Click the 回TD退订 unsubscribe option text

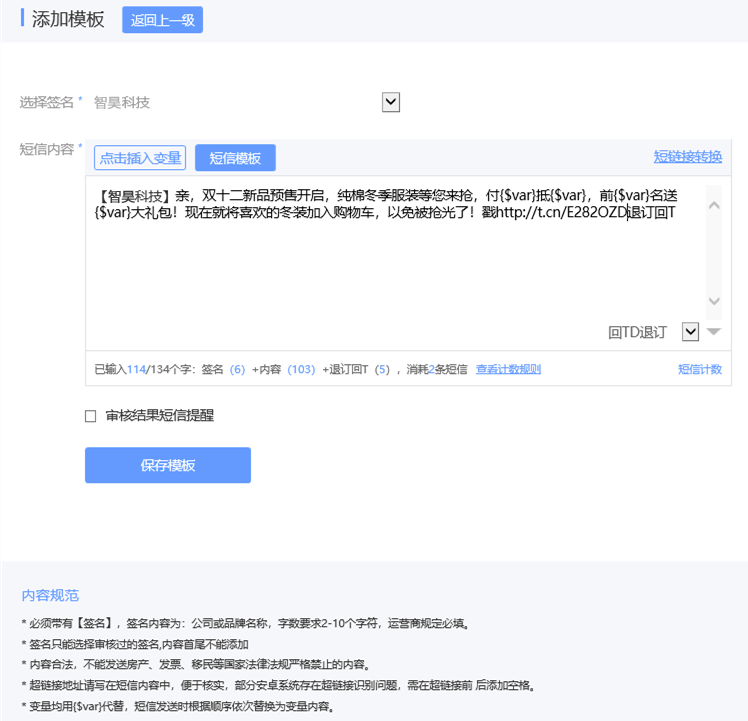(637, 332)
